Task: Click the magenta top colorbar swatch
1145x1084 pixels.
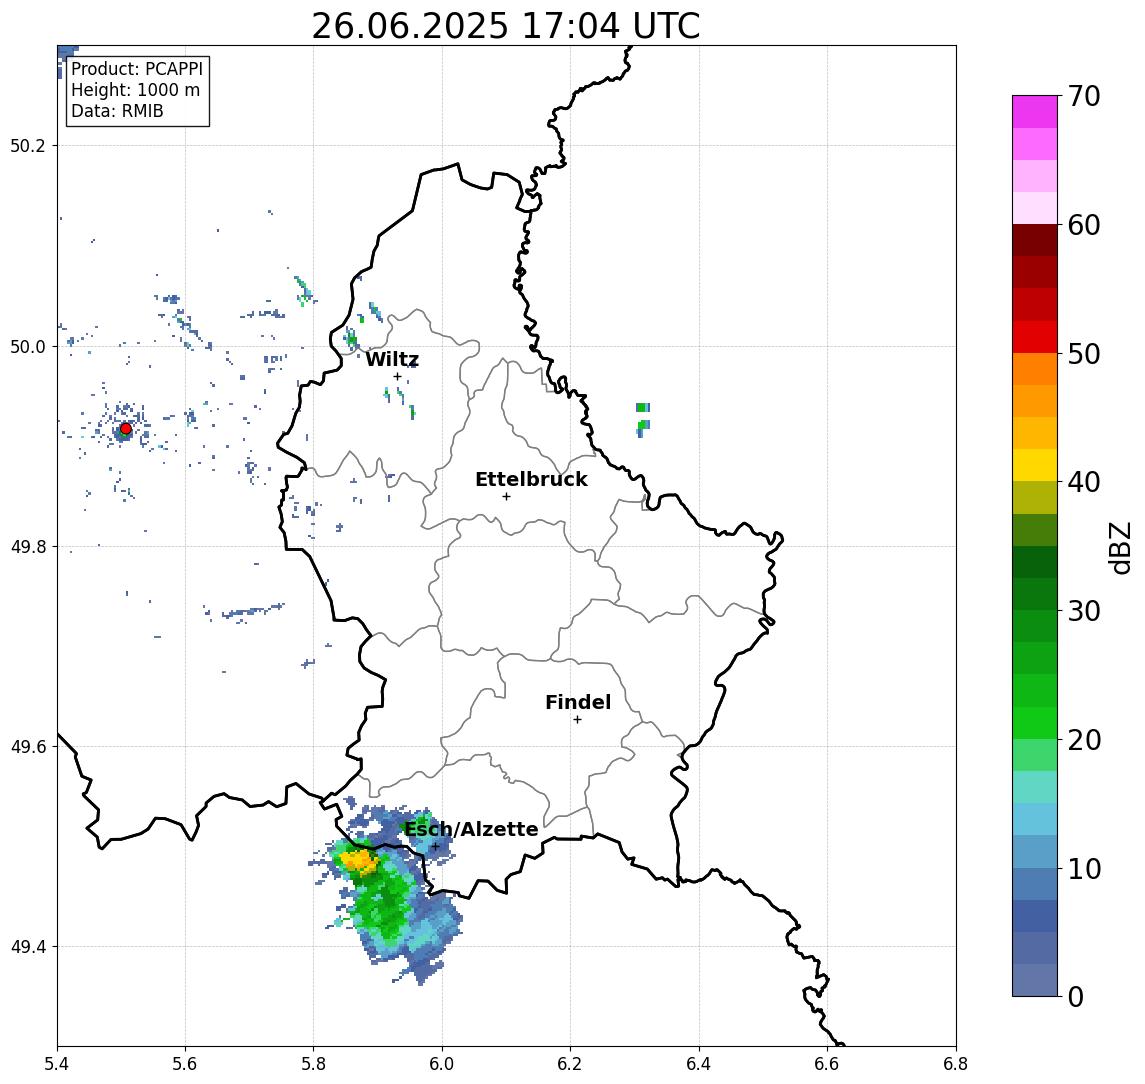Action: tap(1035, 112)
